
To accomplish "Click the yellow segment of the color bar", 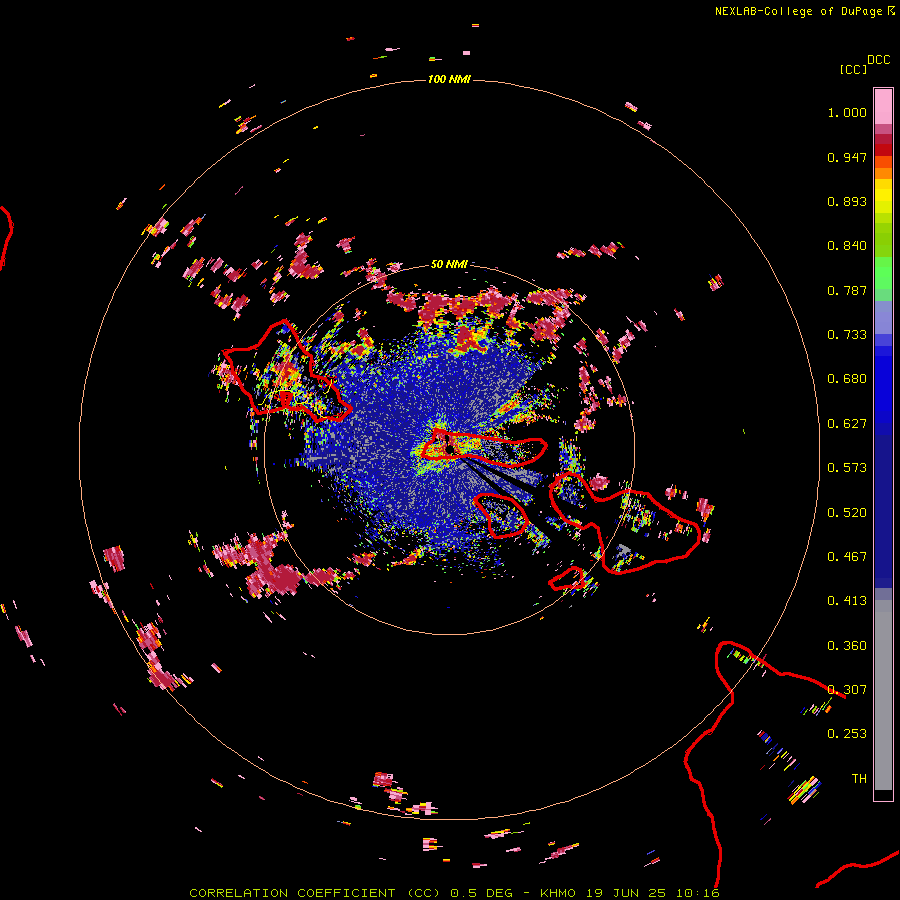I will (x=883, y=196).
